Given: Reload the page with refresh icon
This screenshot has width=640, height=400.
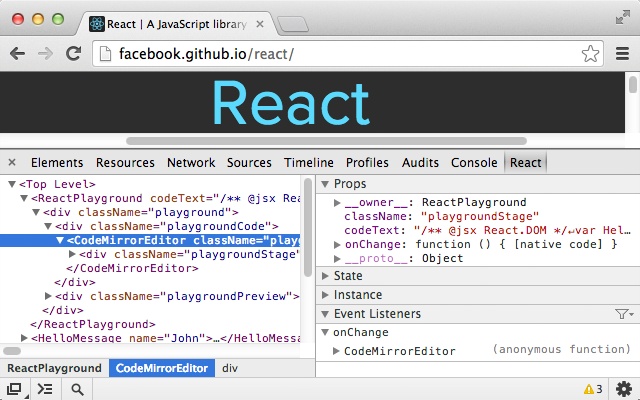Looking at the screenshot, I should [73, 53].
